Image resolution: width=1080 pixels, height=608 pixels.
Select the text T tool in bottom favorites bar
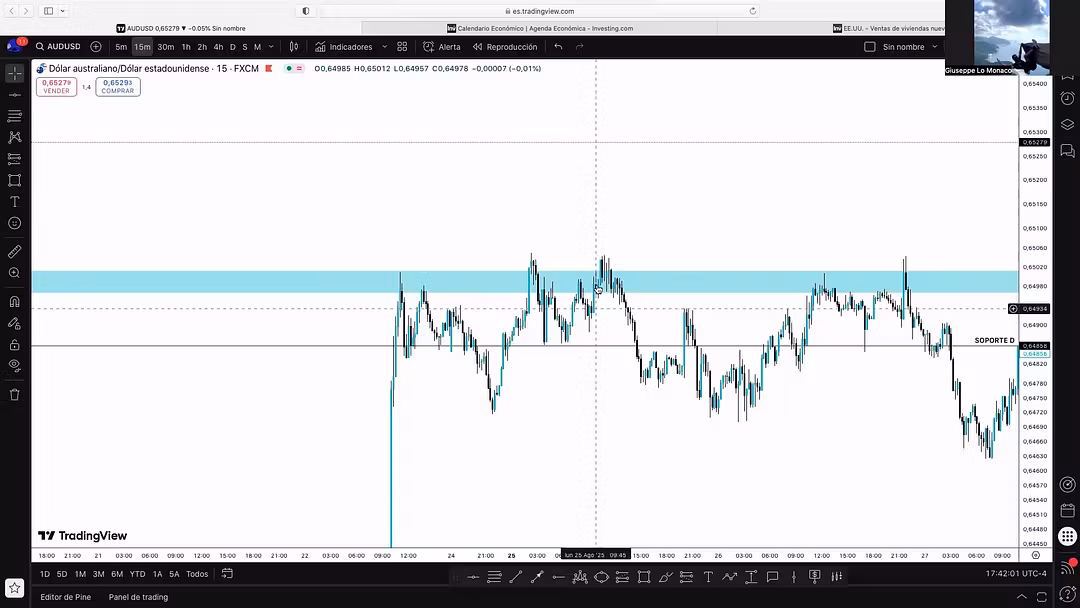[708, 577]
